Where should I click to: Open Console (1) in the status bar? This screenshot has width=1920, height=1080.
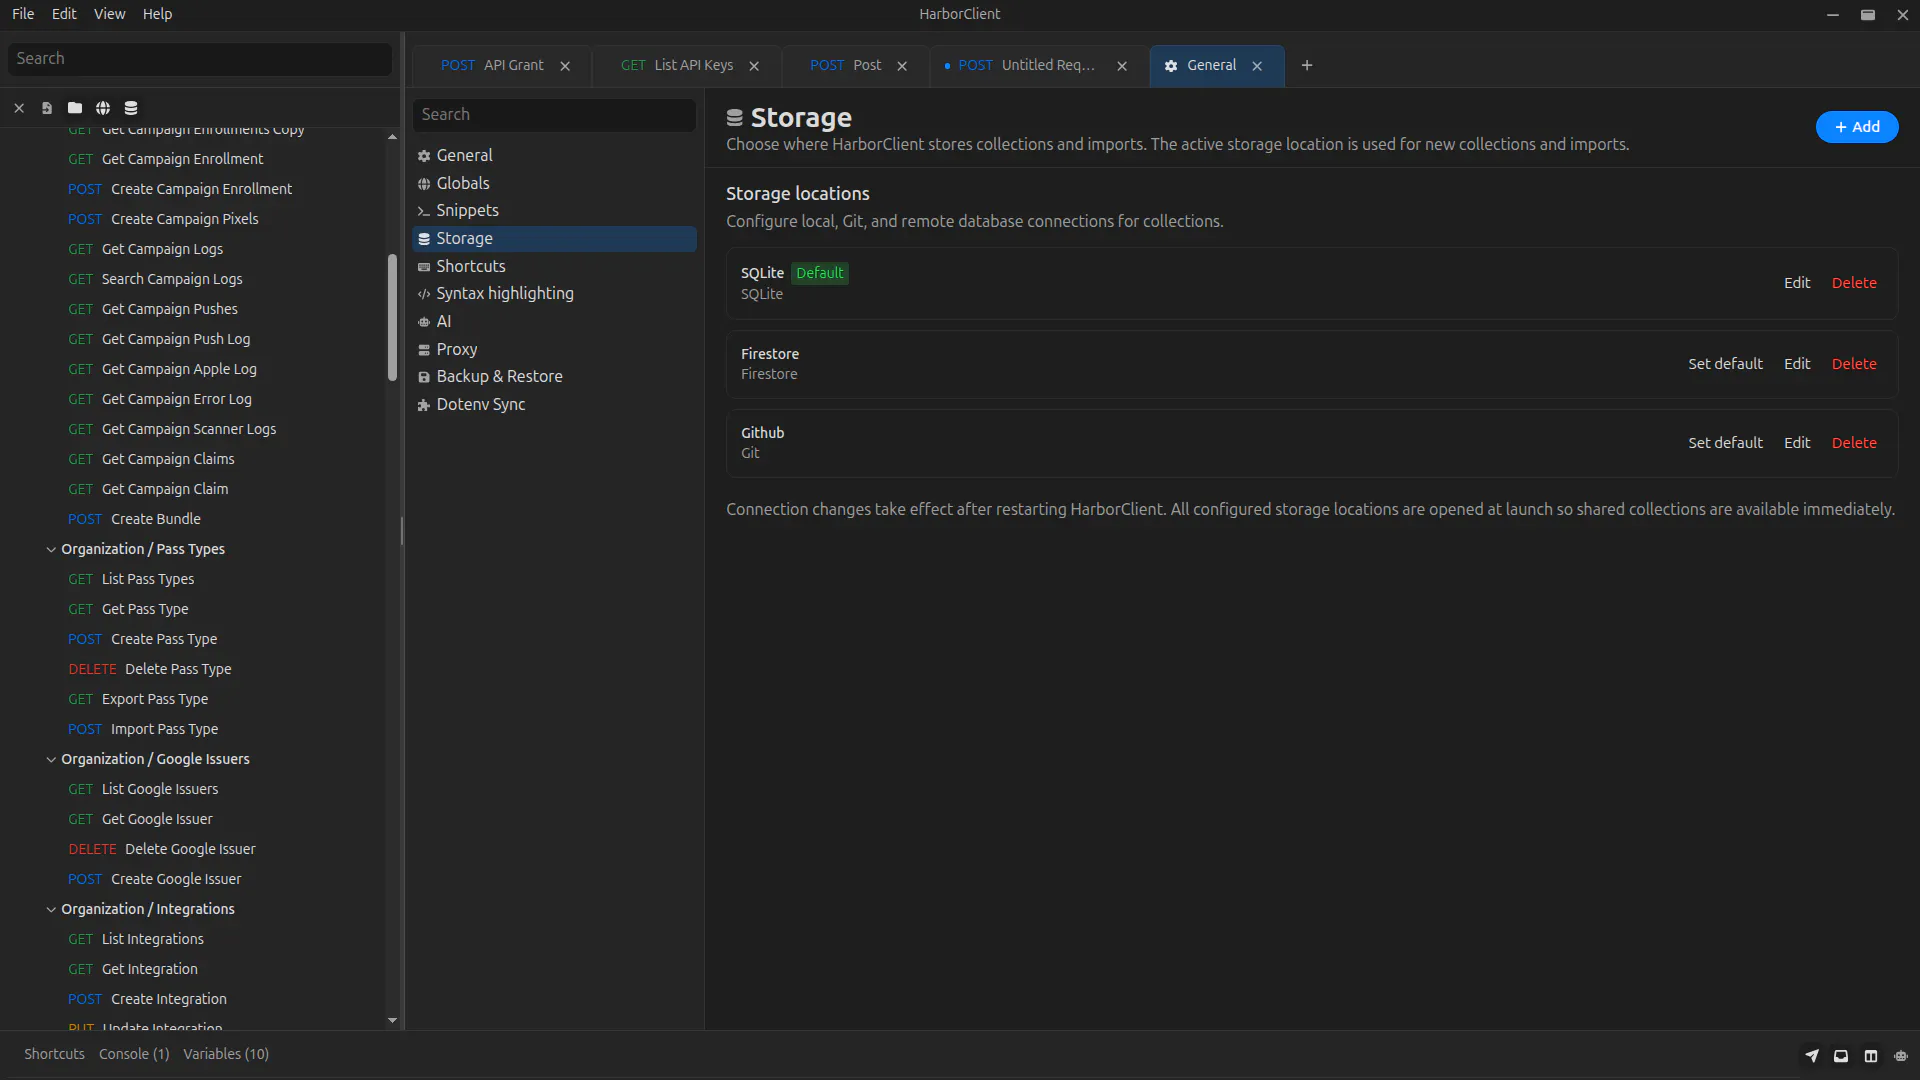click(x=134, y=1054)
